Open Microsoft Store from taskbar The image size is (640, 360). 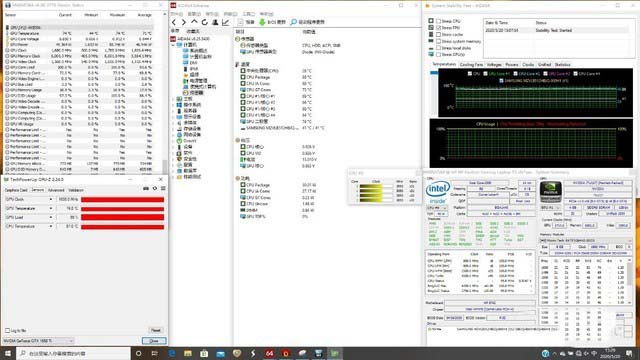204,353
